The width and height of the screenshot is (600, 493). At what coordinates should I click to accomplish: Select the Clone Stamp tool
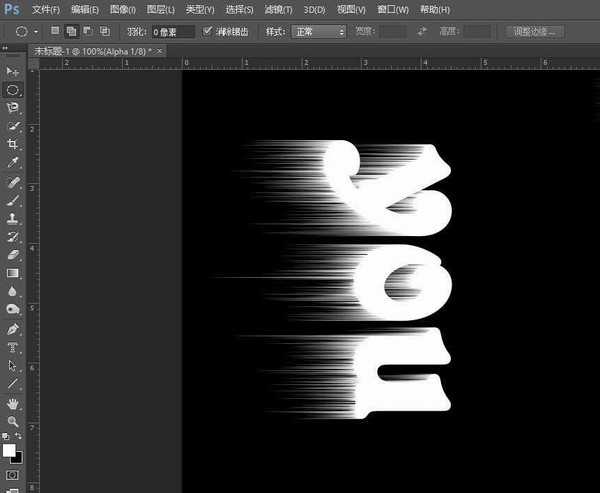click(13, 217)
